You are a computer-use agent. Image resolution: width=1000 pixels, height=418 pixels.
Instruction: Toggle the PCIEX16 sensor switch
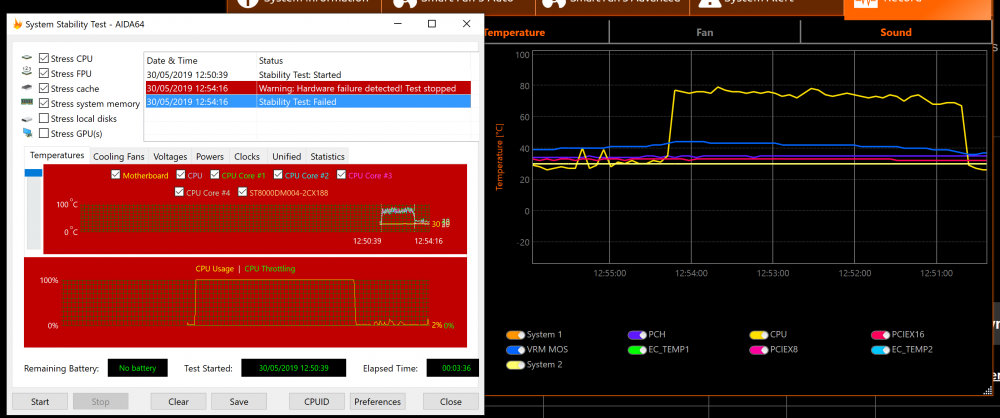pos(881,334)
